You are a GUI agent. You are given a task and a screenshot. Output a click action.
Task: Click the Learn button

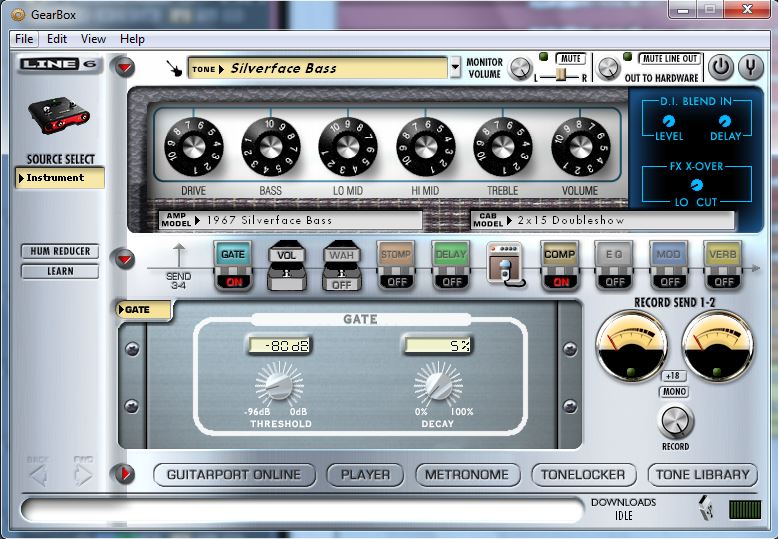(x=60, y=271)
